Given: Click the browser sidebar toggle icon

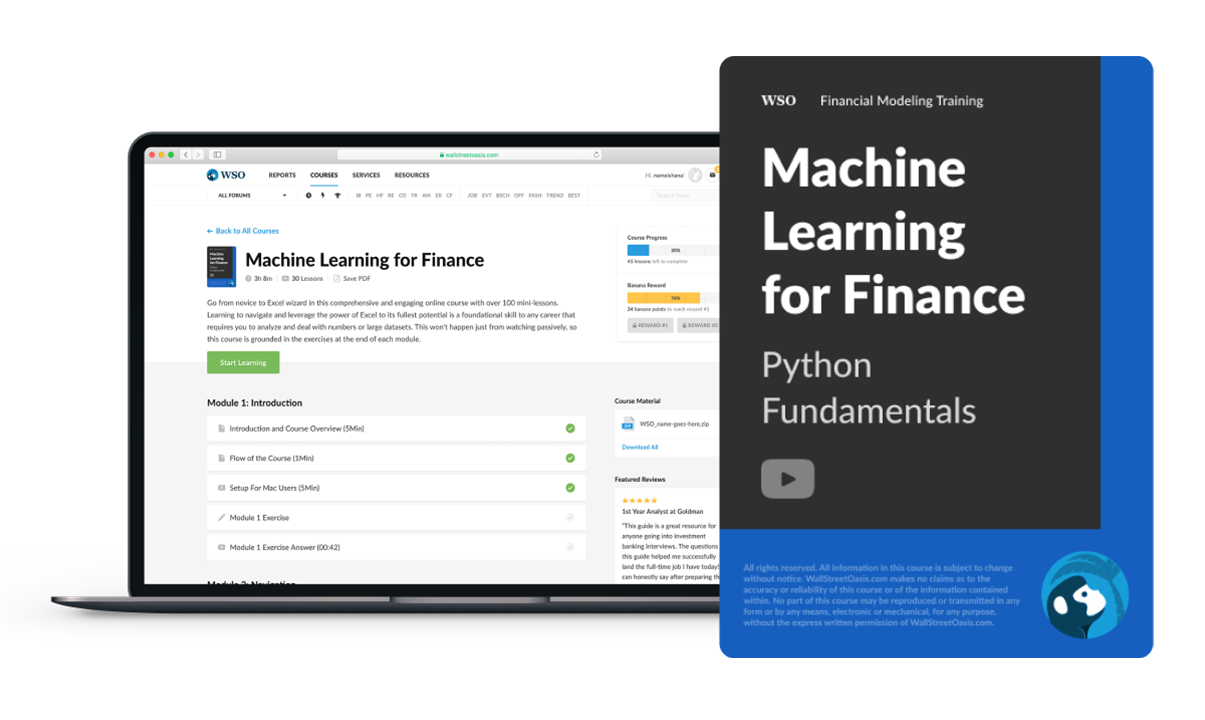Looking at the screenshot, I should [217, 155].
